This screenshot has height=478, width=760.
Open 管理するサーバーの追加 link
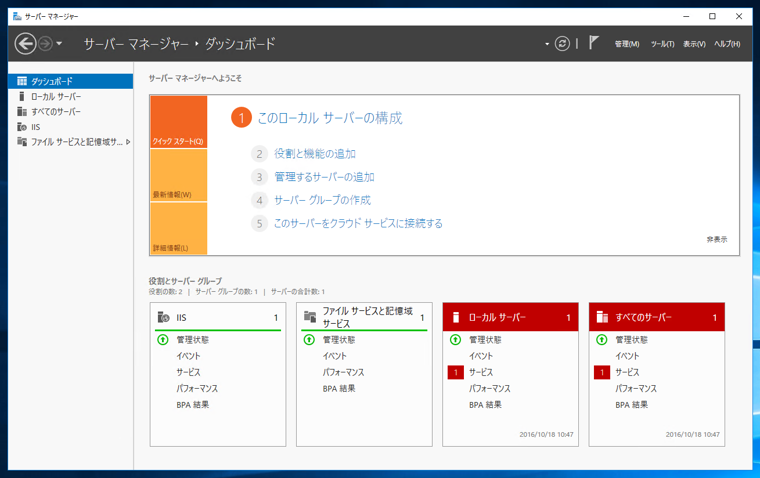[x=324, y=177]
